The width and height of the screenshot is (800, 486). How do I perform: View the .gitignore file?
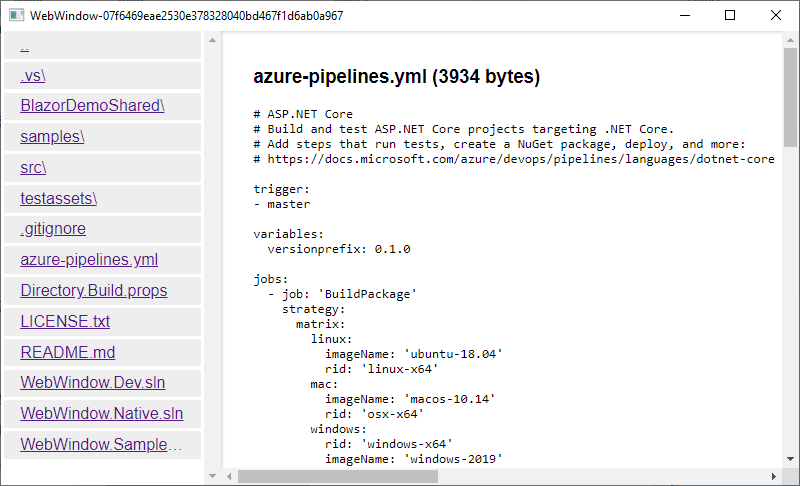coord(53,229)
